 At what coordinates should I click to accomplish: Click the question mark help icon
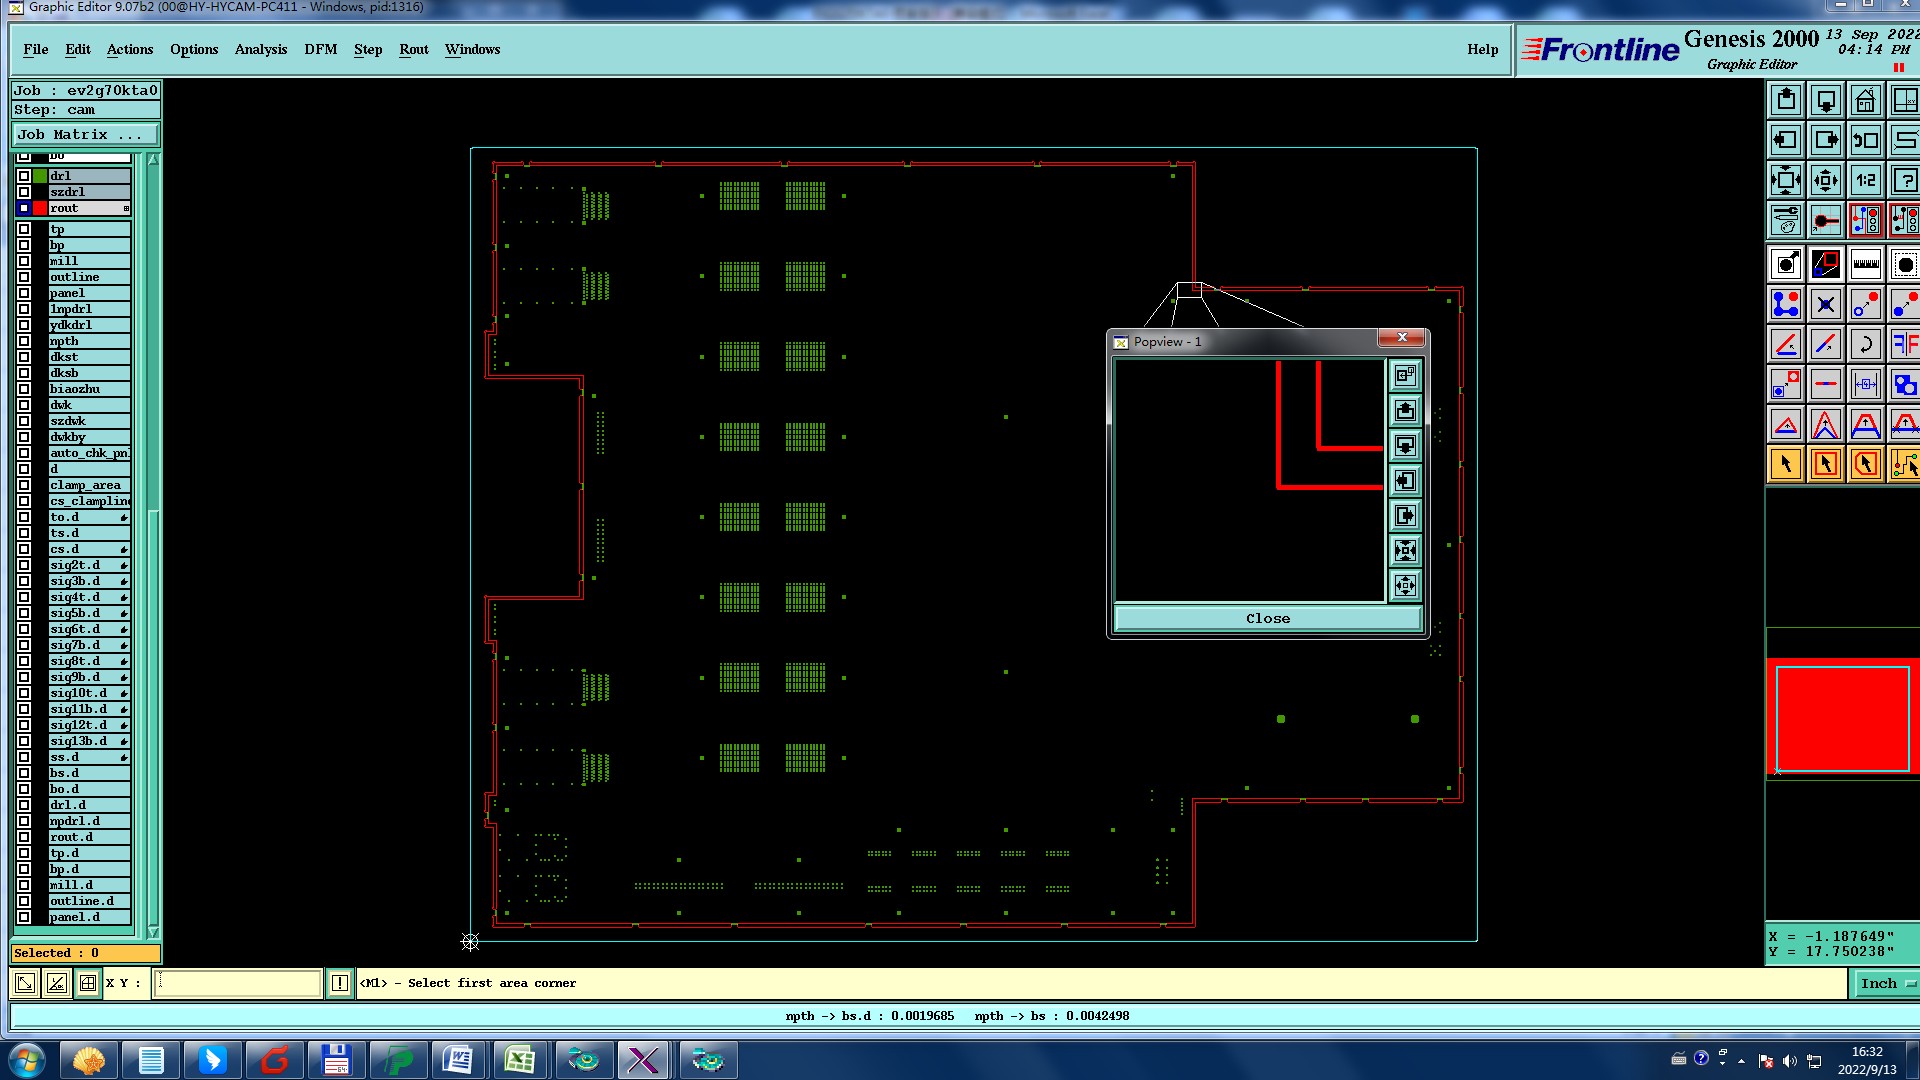[1905, 181]
